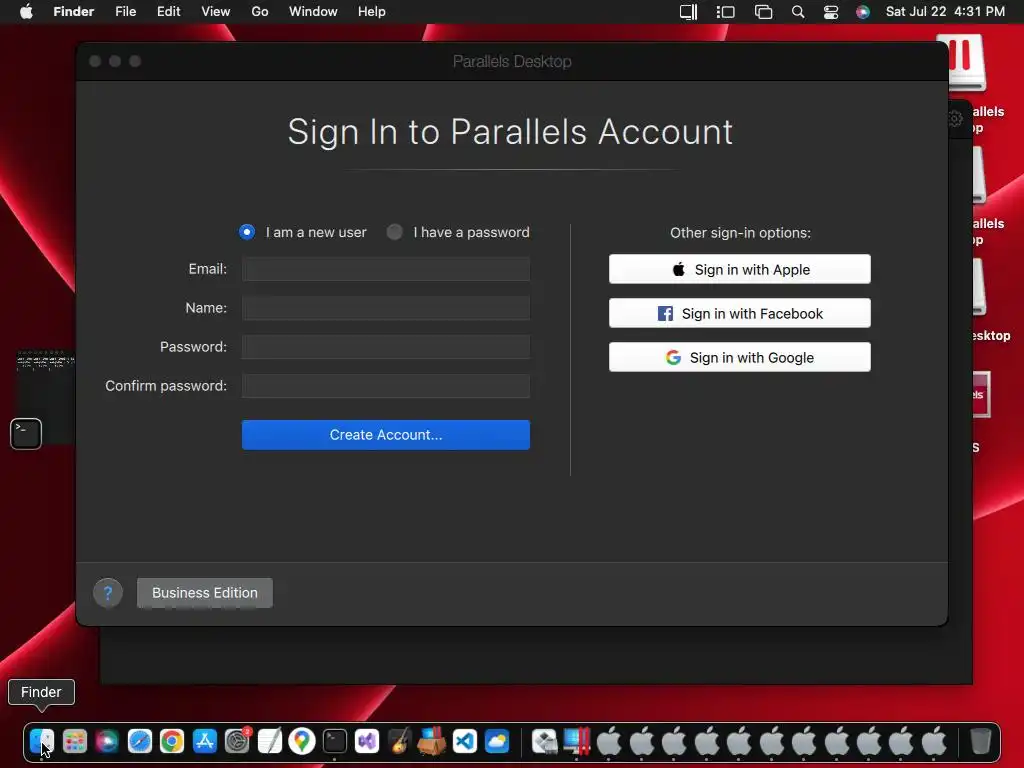Launch Visual Studio Code from Dock
This screenshot has width=1024, height=768.
coord(464,741)
